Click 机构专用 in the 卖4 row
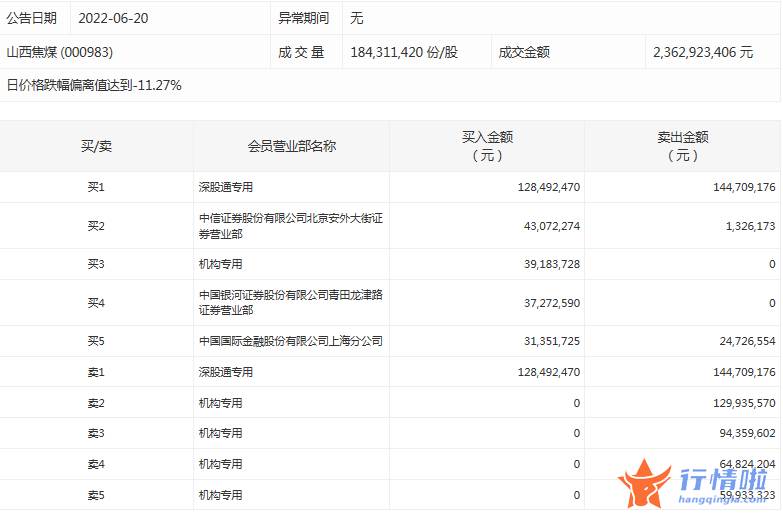Screen dimensions: 783x514 coord(220,465)
